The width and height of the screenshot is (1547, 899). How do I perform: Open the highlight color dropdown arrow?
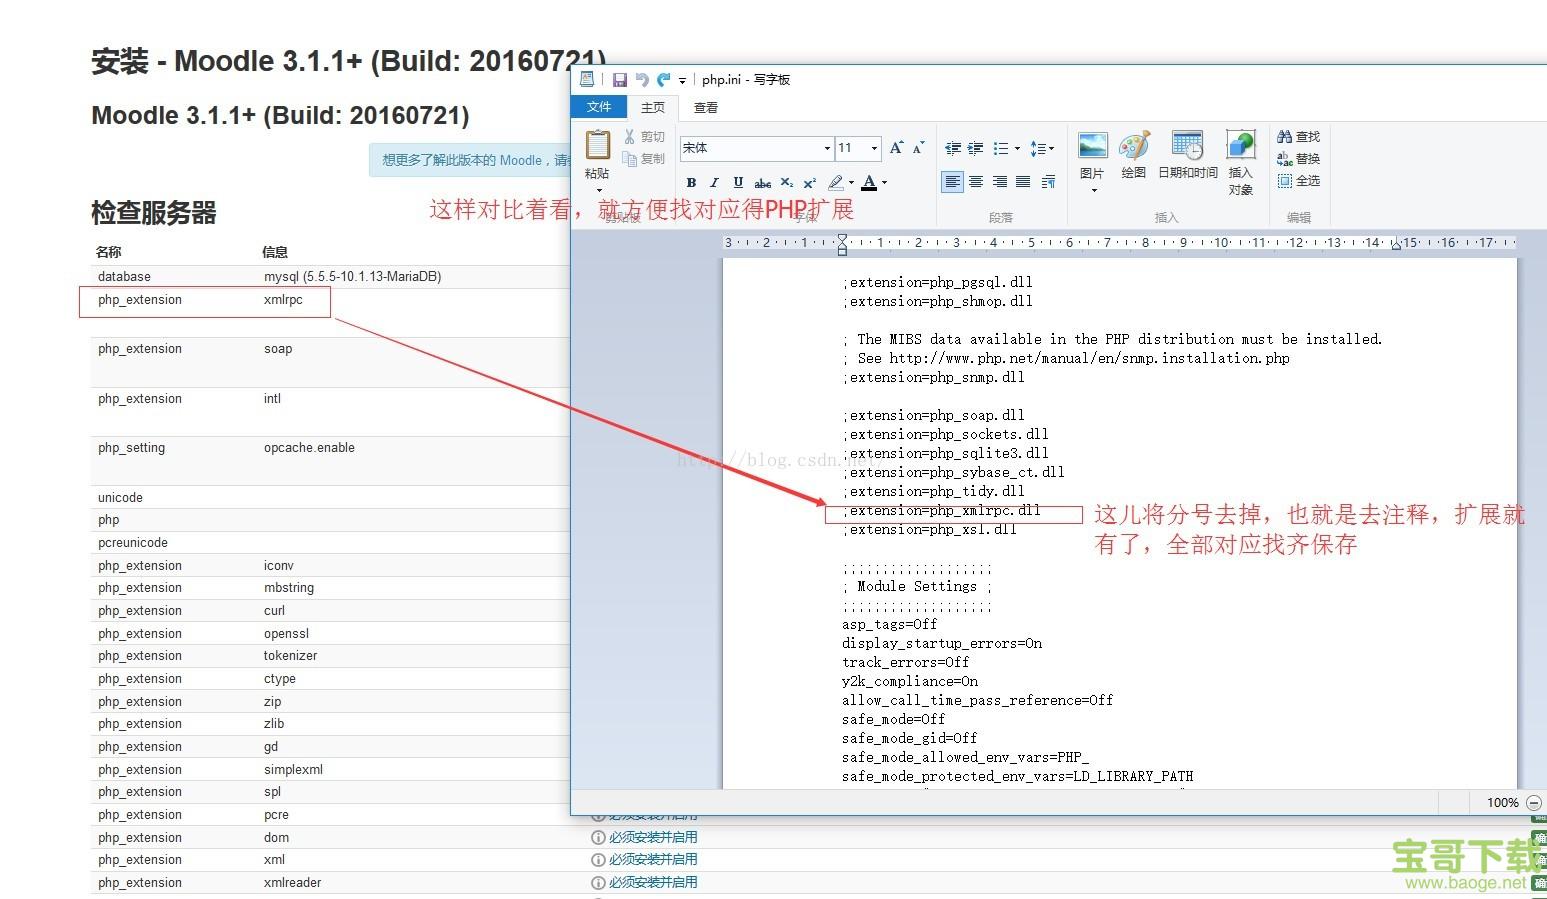(851, 182)
